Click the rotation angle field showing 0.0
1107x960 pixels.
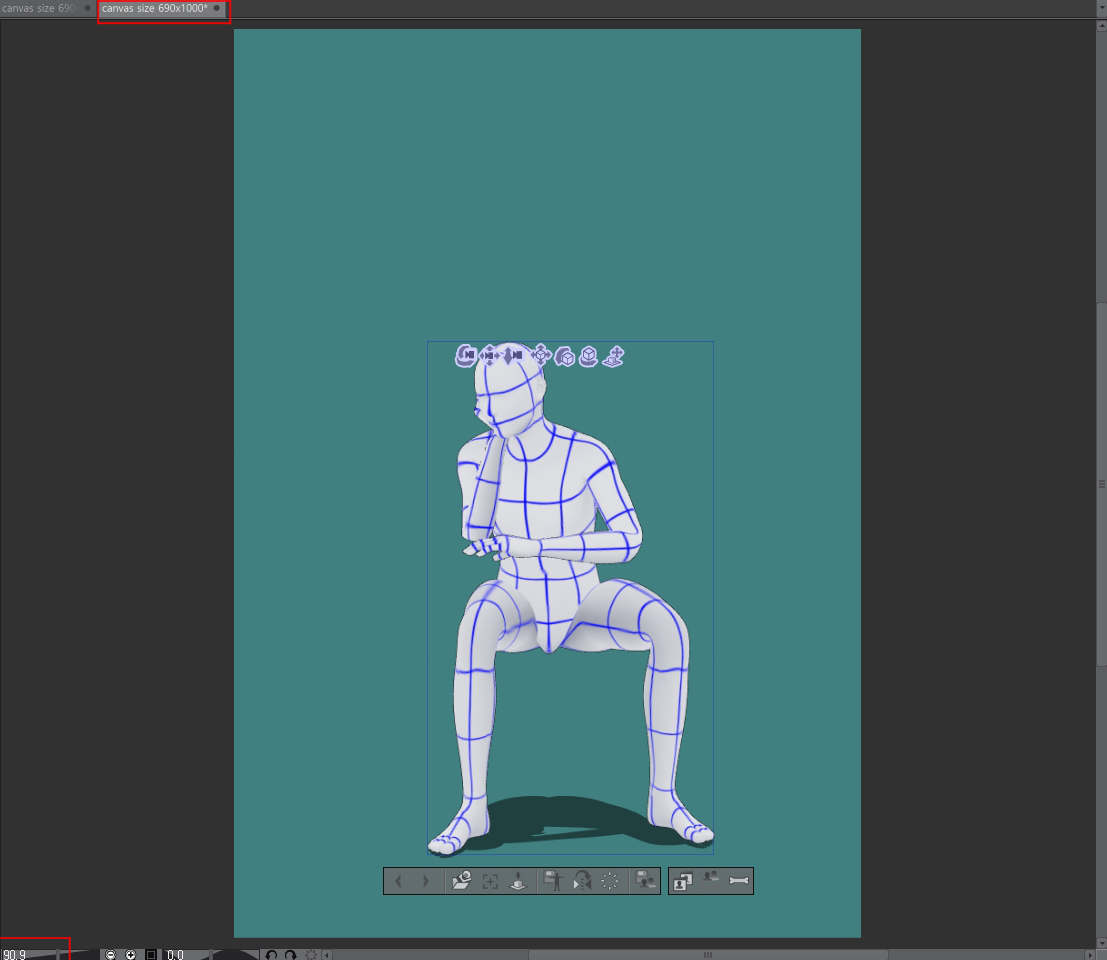pyautogui.click(x=175, y=954)
